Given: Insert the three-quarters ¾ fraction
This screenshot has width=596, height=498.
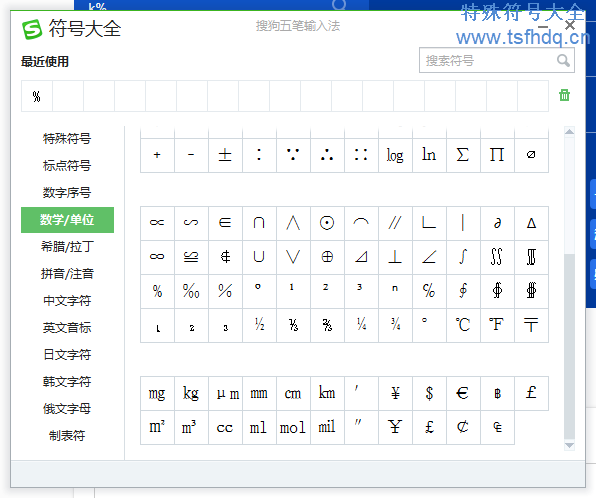Looking at the screenshot, I should click(x=395, y=325).
